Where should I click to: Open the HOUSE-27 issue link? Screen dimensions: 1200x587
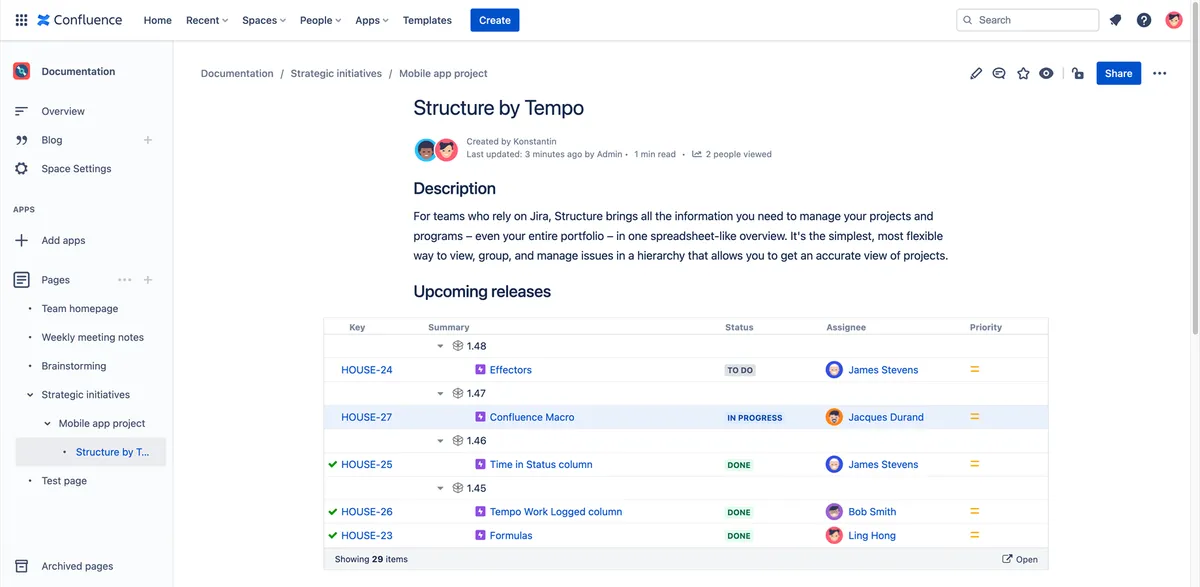coord(367,417)
